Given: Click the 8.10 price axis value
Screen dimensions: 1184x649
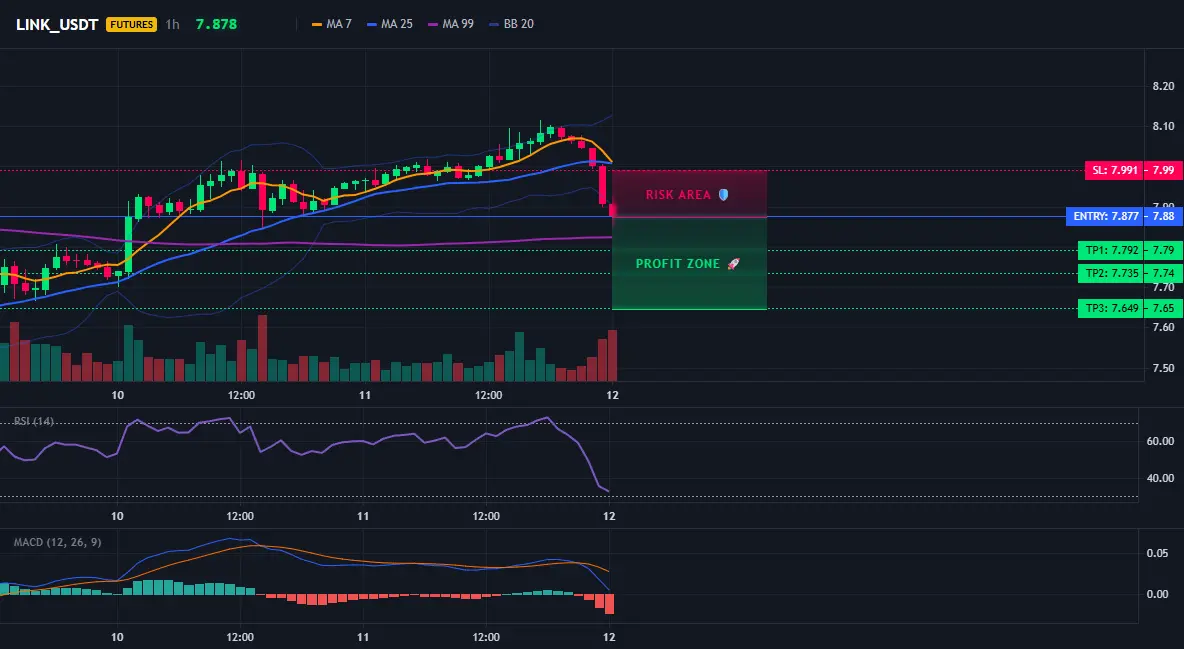Looking at the screenshot, I should 1164,127.
